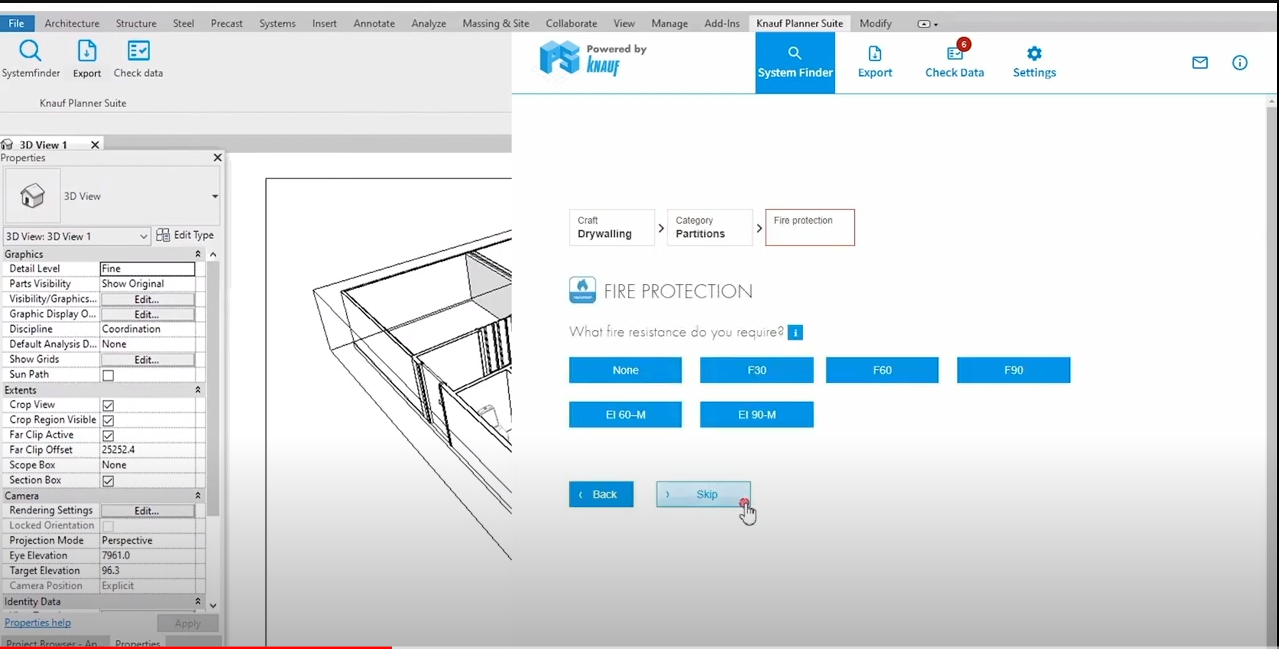
Task: Close the 3D View 1 tab
Action: [95, 145]
